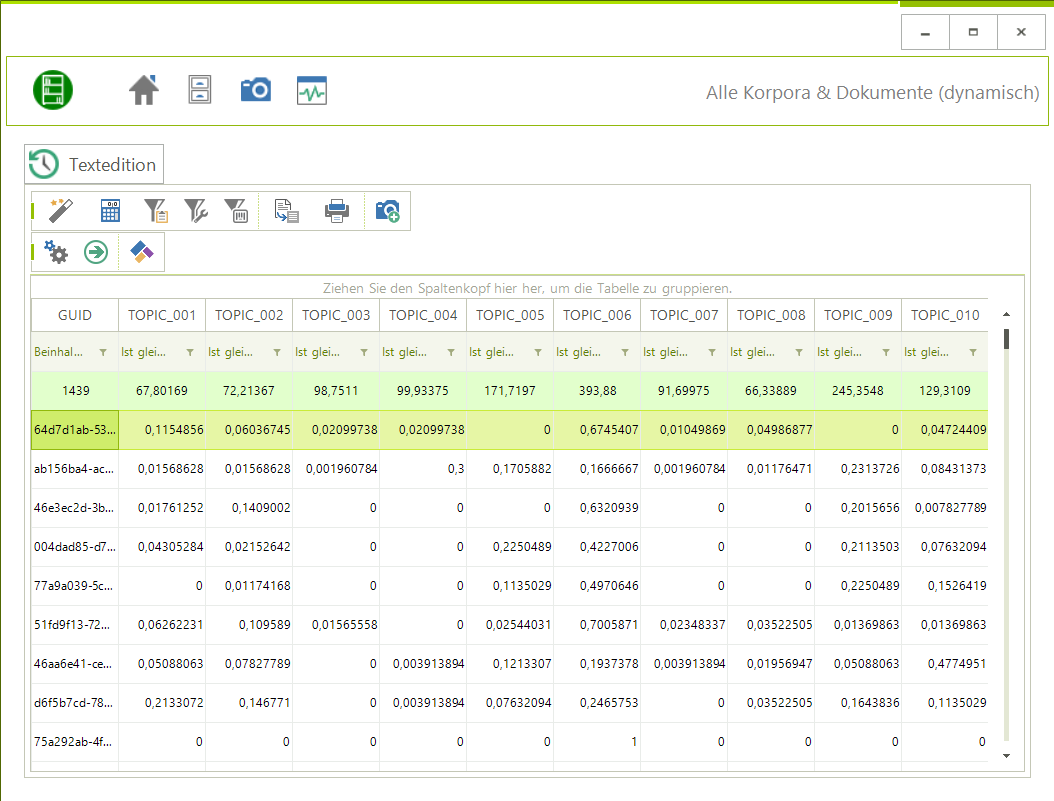
Task: Open the archive drawer cabinet icon
Action: (200, 89)
